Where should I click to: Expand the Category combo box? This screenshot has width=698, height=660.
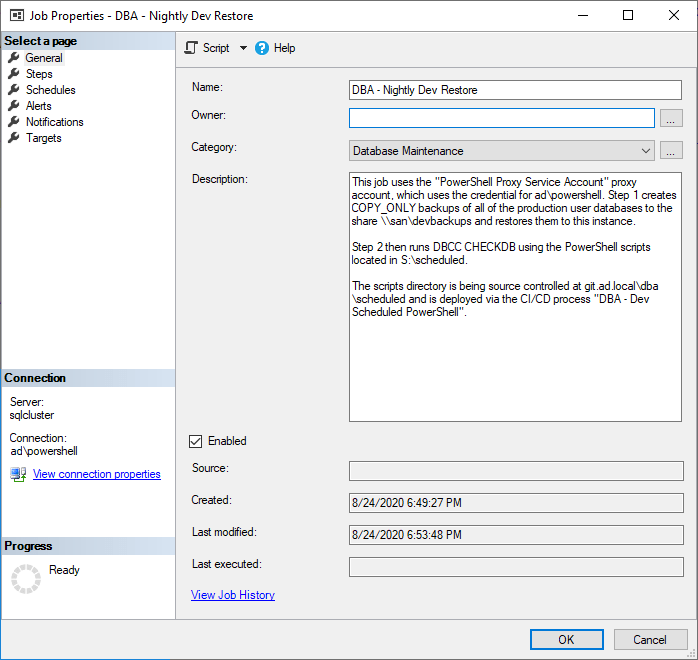(x=645, y=151)
